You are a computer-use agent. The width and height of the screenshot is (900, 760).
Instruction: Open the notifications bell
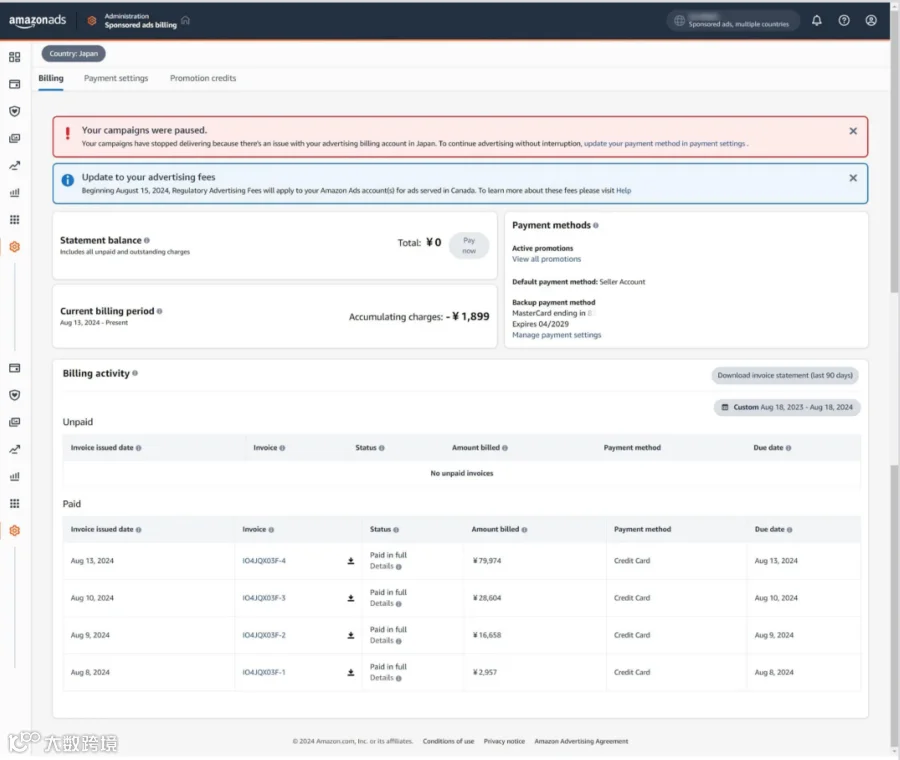point(816,21)
